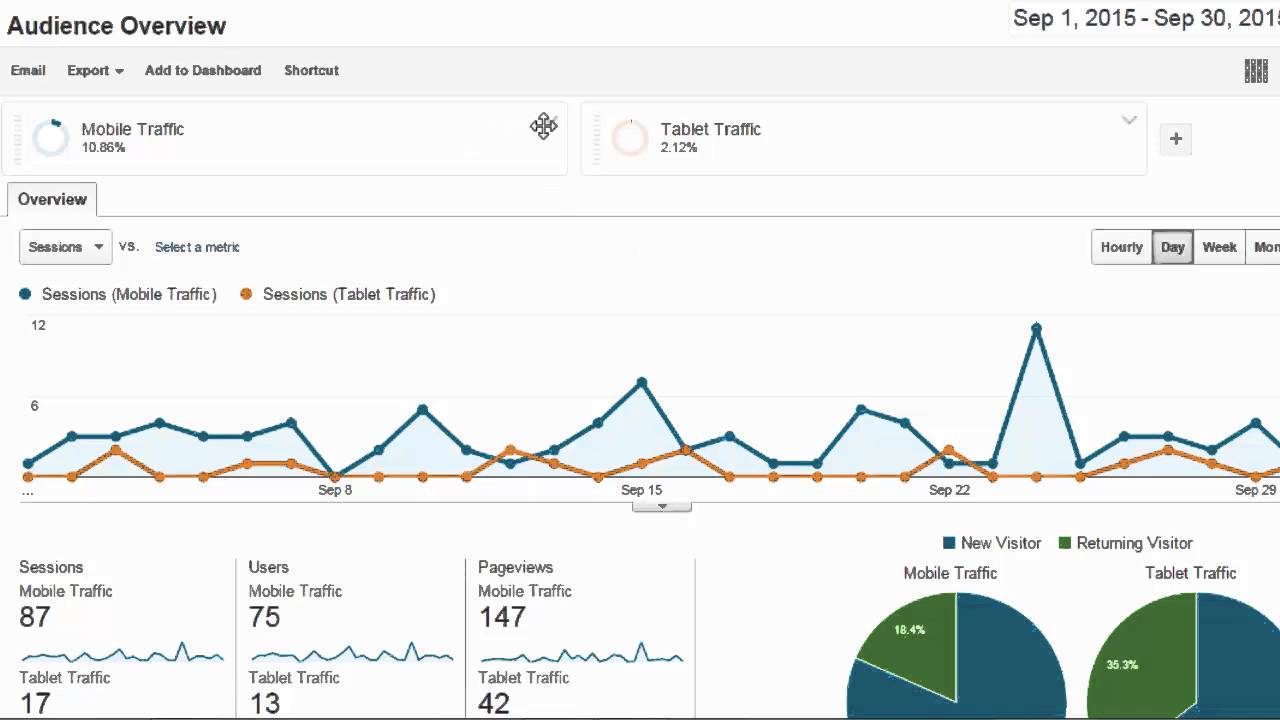Click the blue Sessions (Mobile Traffic) legend dot

23,294
